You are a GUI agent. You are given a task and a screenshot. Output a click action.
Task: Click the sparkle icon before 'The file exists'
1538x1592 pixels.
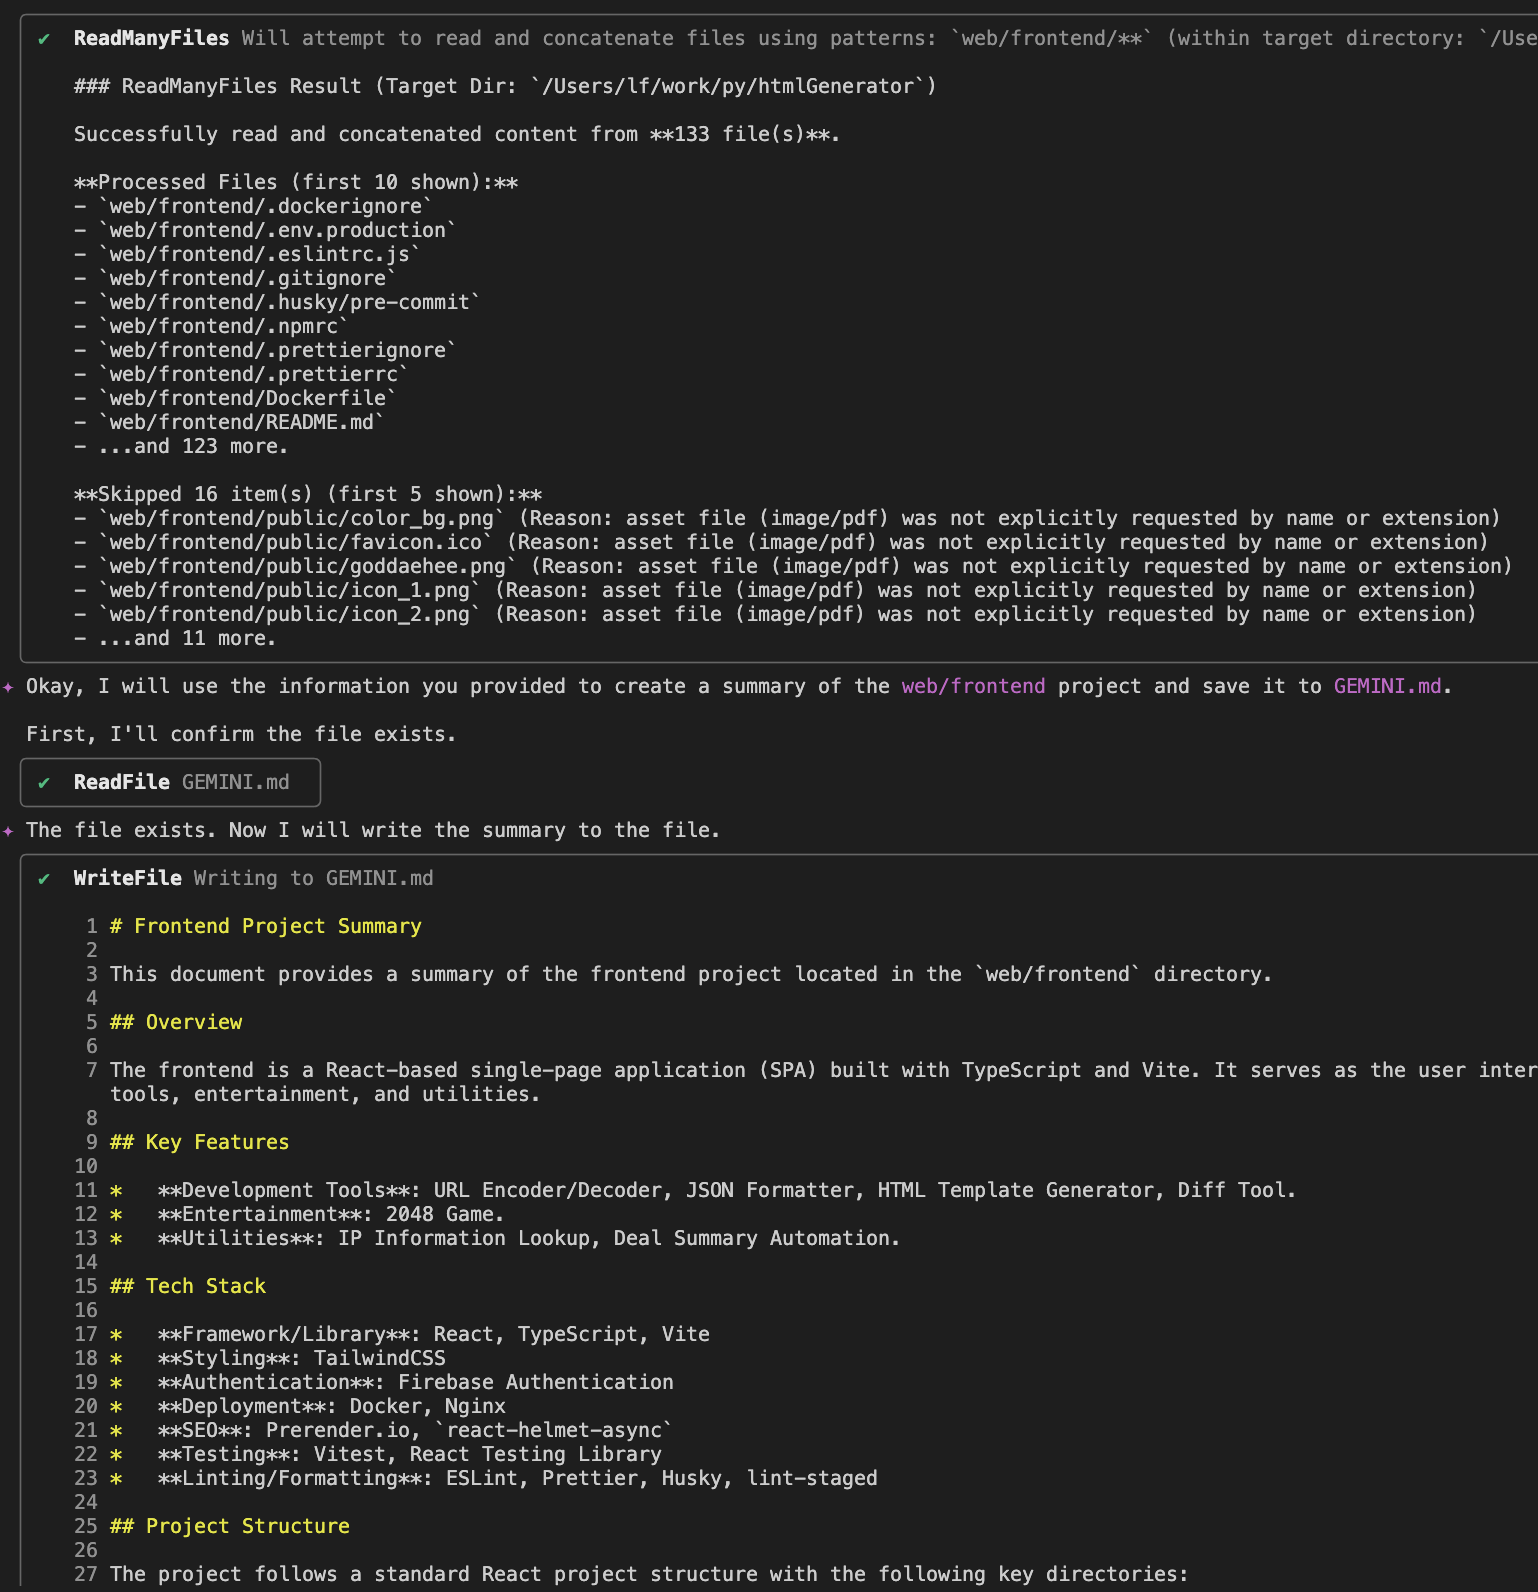click(x=8, y=831)
